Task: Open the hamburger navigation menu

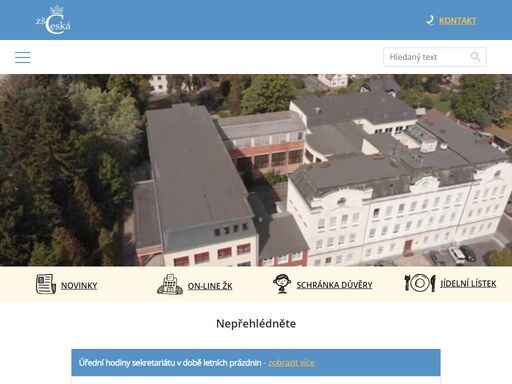Action: point(23,57)
